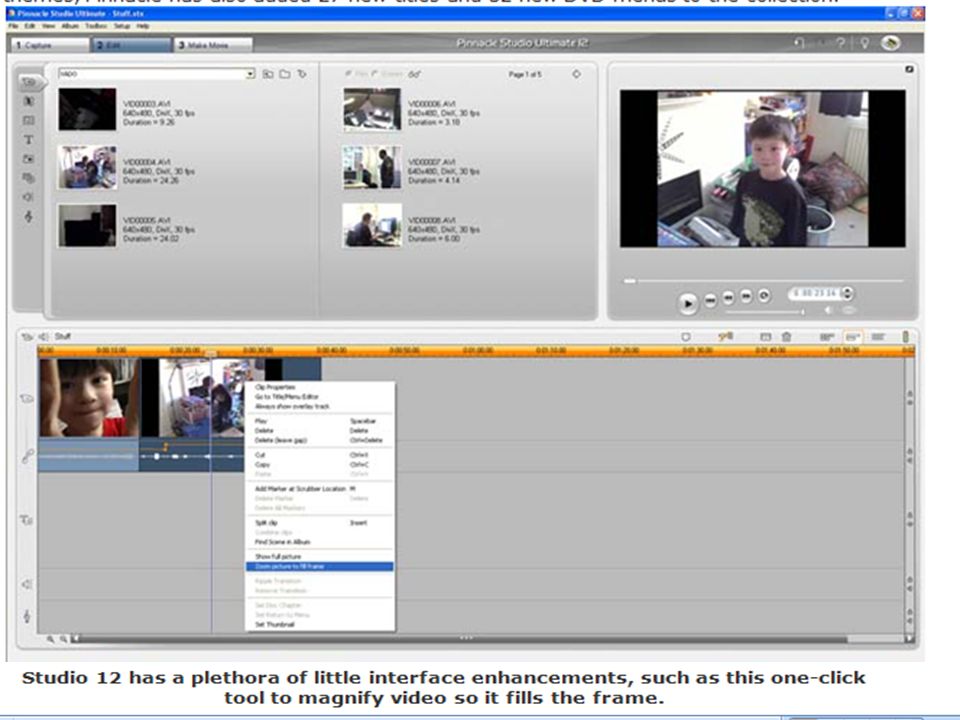Click the fast reverse player button
This screenshot has height=720, width=960.
coord(728,298)
